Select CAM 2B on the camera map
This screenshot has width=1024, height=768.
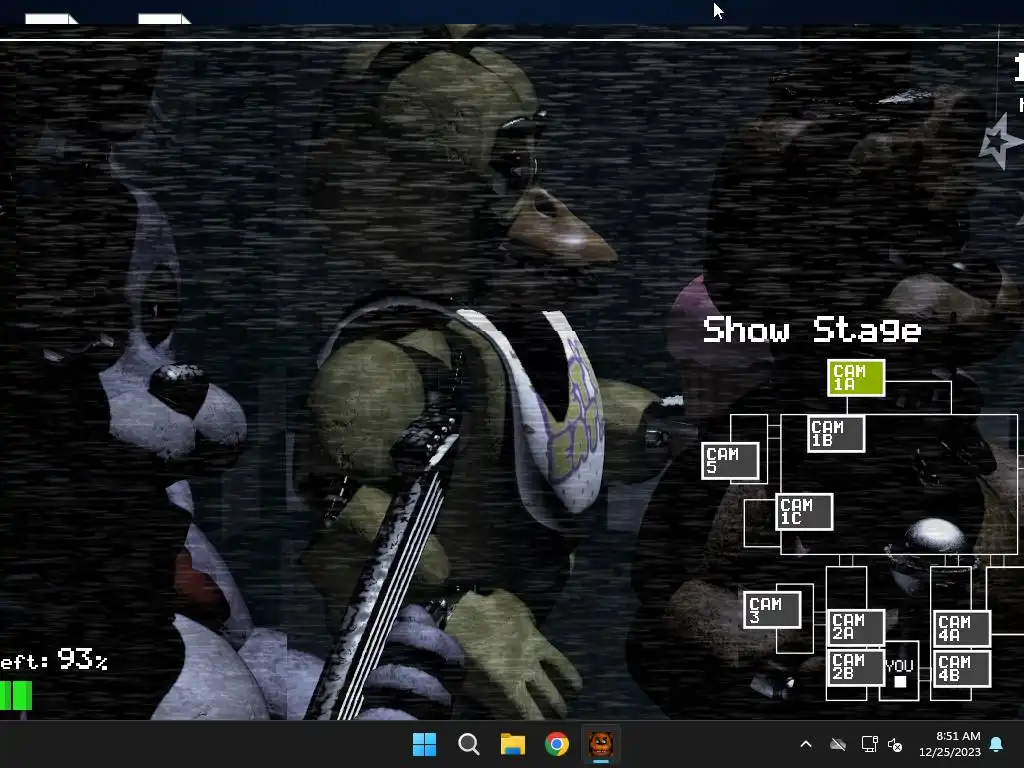[x=856, y=667]
